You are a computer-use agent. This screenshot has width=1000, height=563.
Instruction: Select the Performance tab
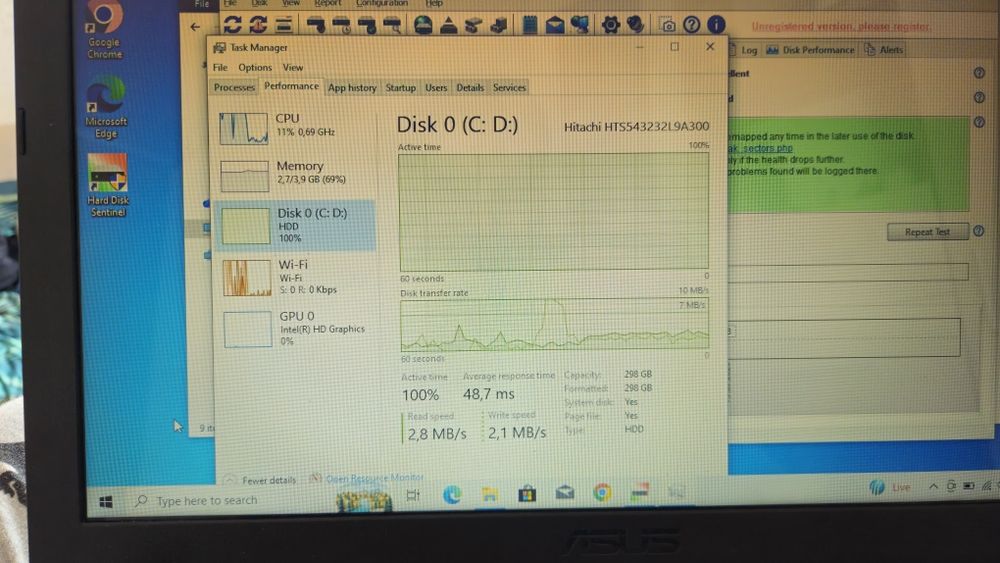291,86
